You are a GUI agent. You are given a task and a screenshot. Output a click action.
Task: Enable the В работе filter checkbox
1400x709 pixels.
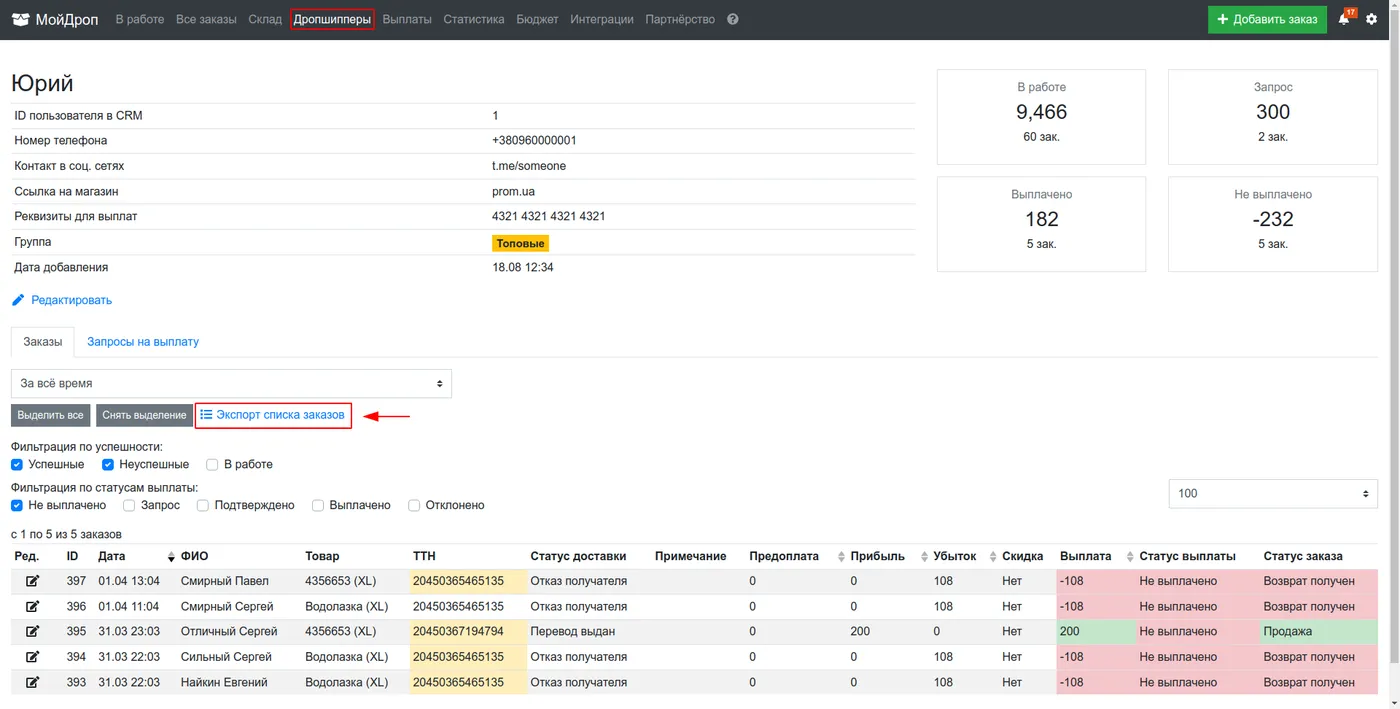click(212, 464)
